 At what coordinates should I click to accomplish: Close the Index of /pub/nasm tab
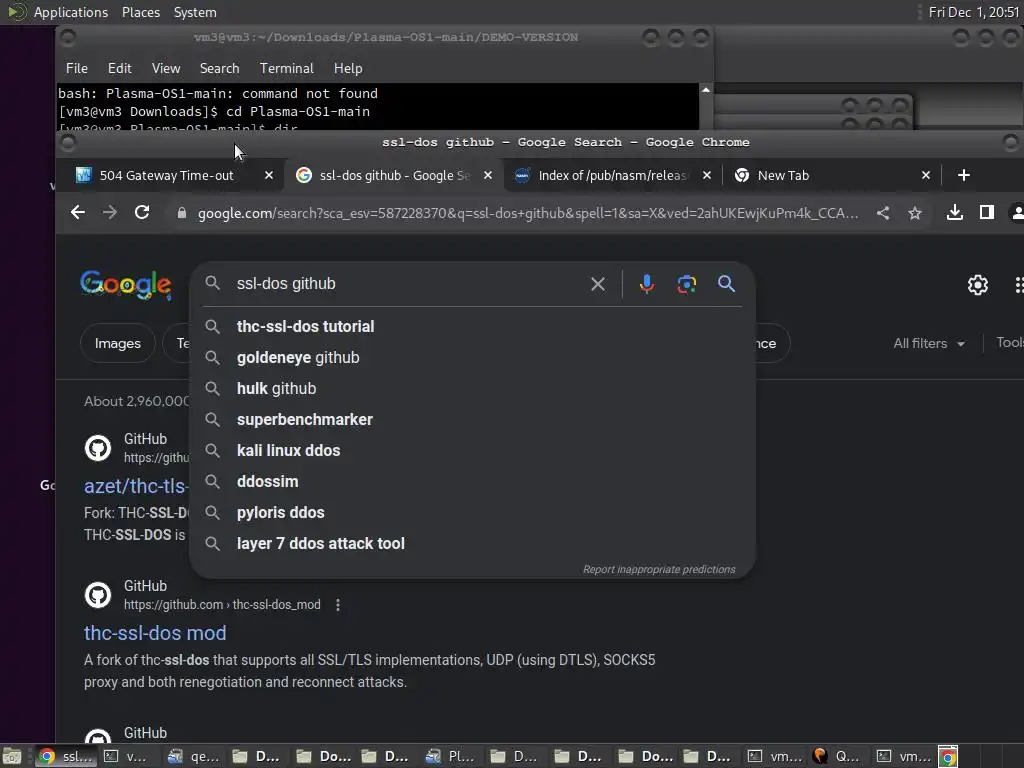pos(707,175)
